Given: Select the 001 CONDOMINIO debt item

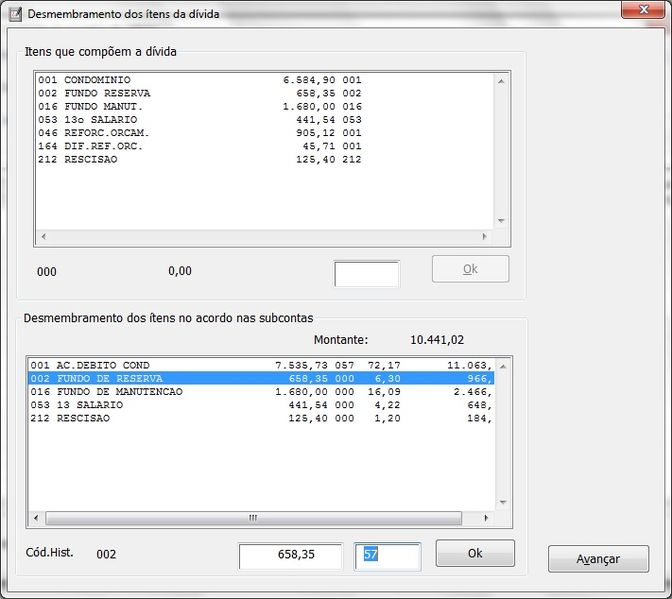Looking at the screenshot, I should [200, 80].
